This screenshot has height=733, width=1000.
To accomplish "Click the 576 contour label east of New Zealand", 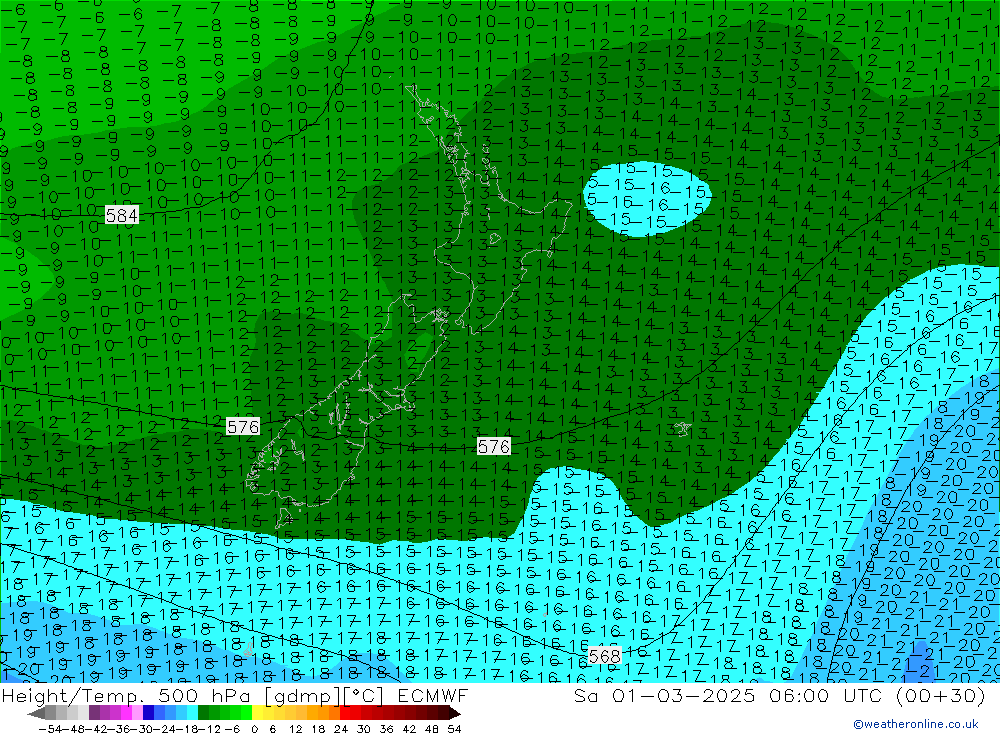I will click(494, 447).
